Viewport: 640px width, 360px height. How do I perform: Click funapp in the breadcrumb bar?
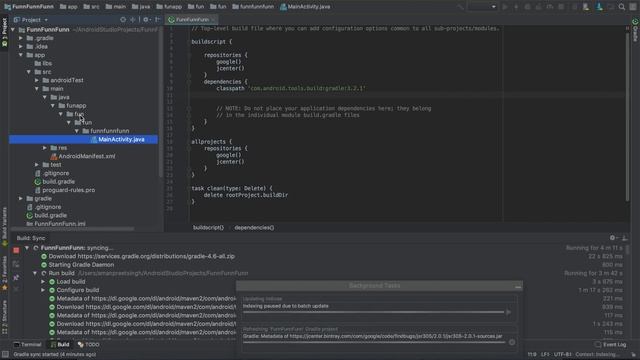169,7
